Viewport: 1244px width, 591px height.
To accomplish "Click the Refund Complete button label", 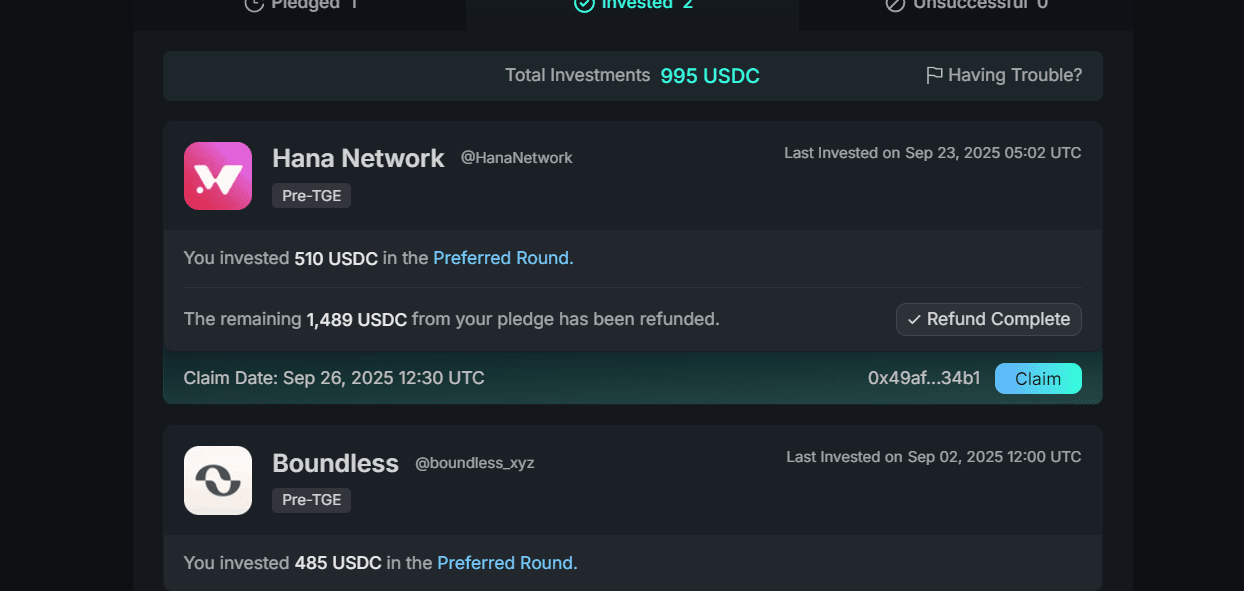I will click(998, 319).
